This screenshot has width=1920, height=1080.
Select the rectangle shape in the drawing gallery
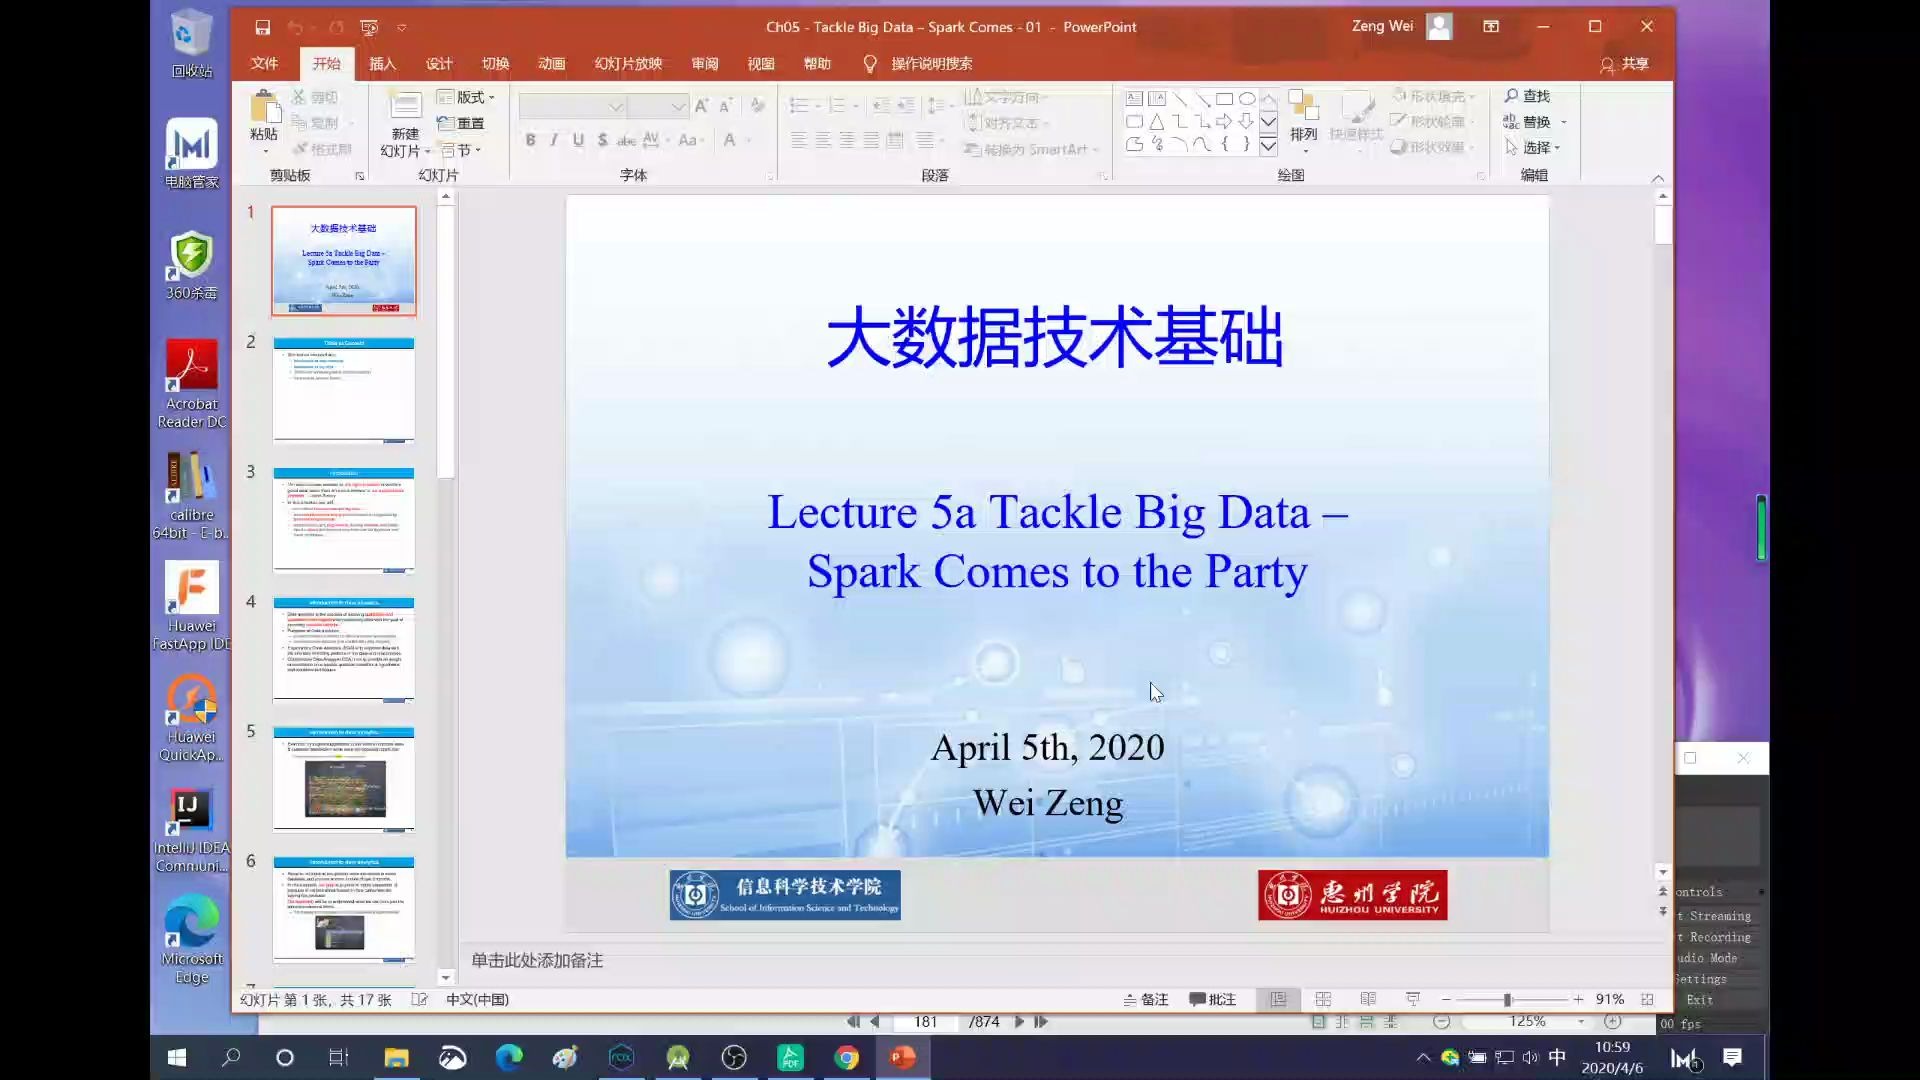coord(1225,98)
